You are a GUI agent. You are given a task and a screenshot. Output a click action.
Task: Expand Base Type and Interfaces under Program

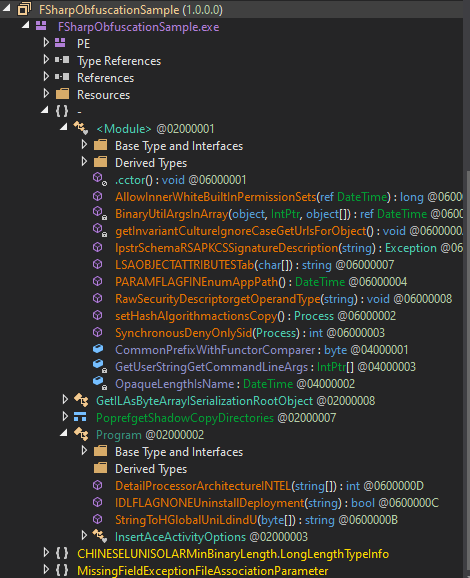pos(84,450)
